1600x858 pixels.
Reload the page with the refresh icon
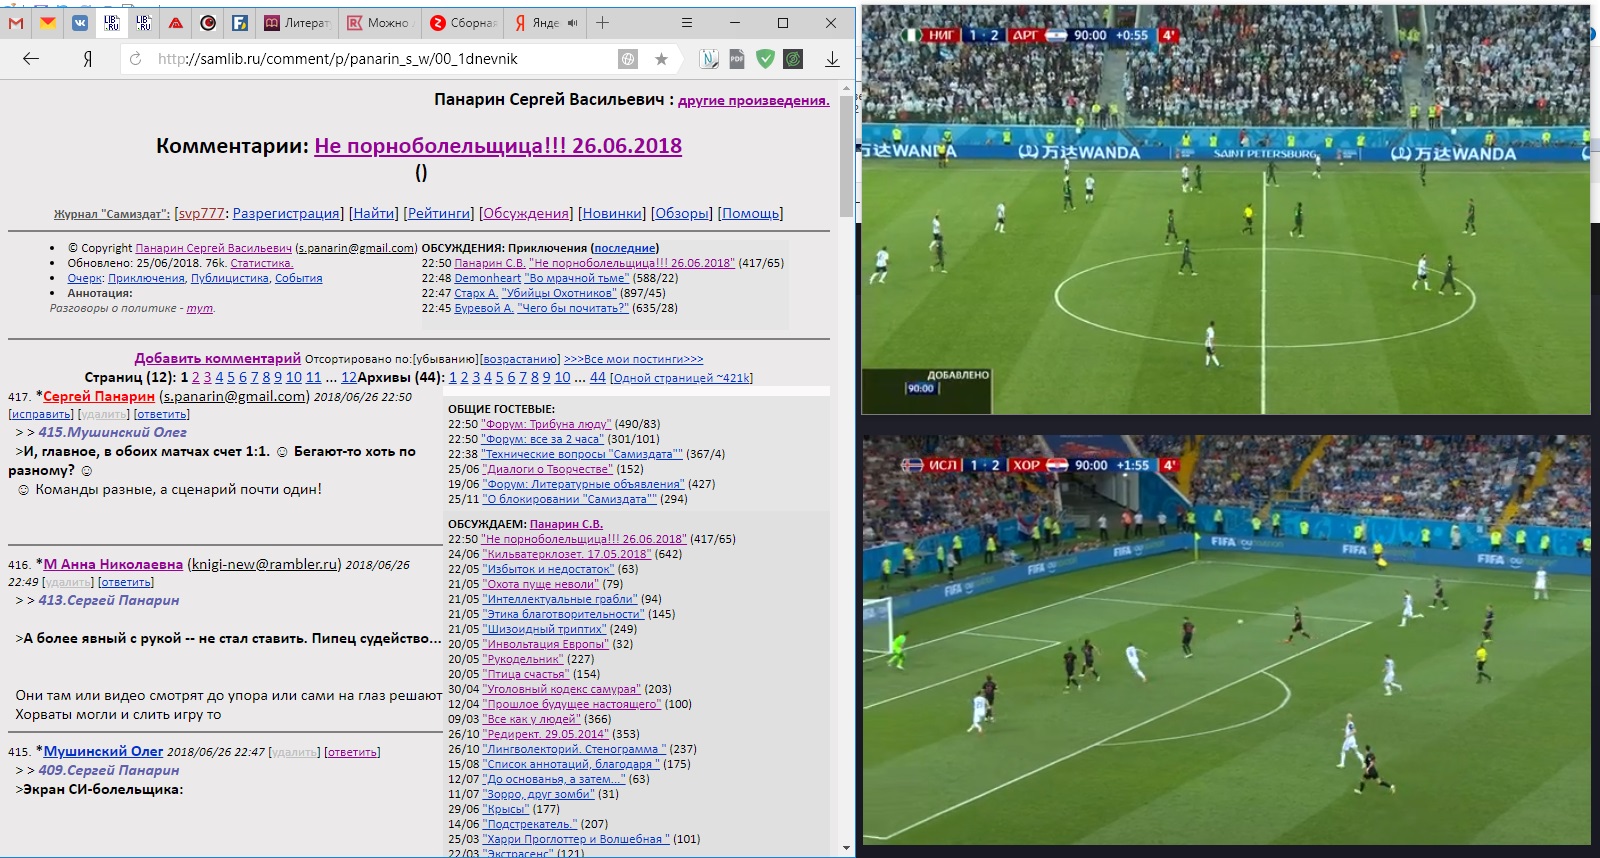[x=136, y=59]
